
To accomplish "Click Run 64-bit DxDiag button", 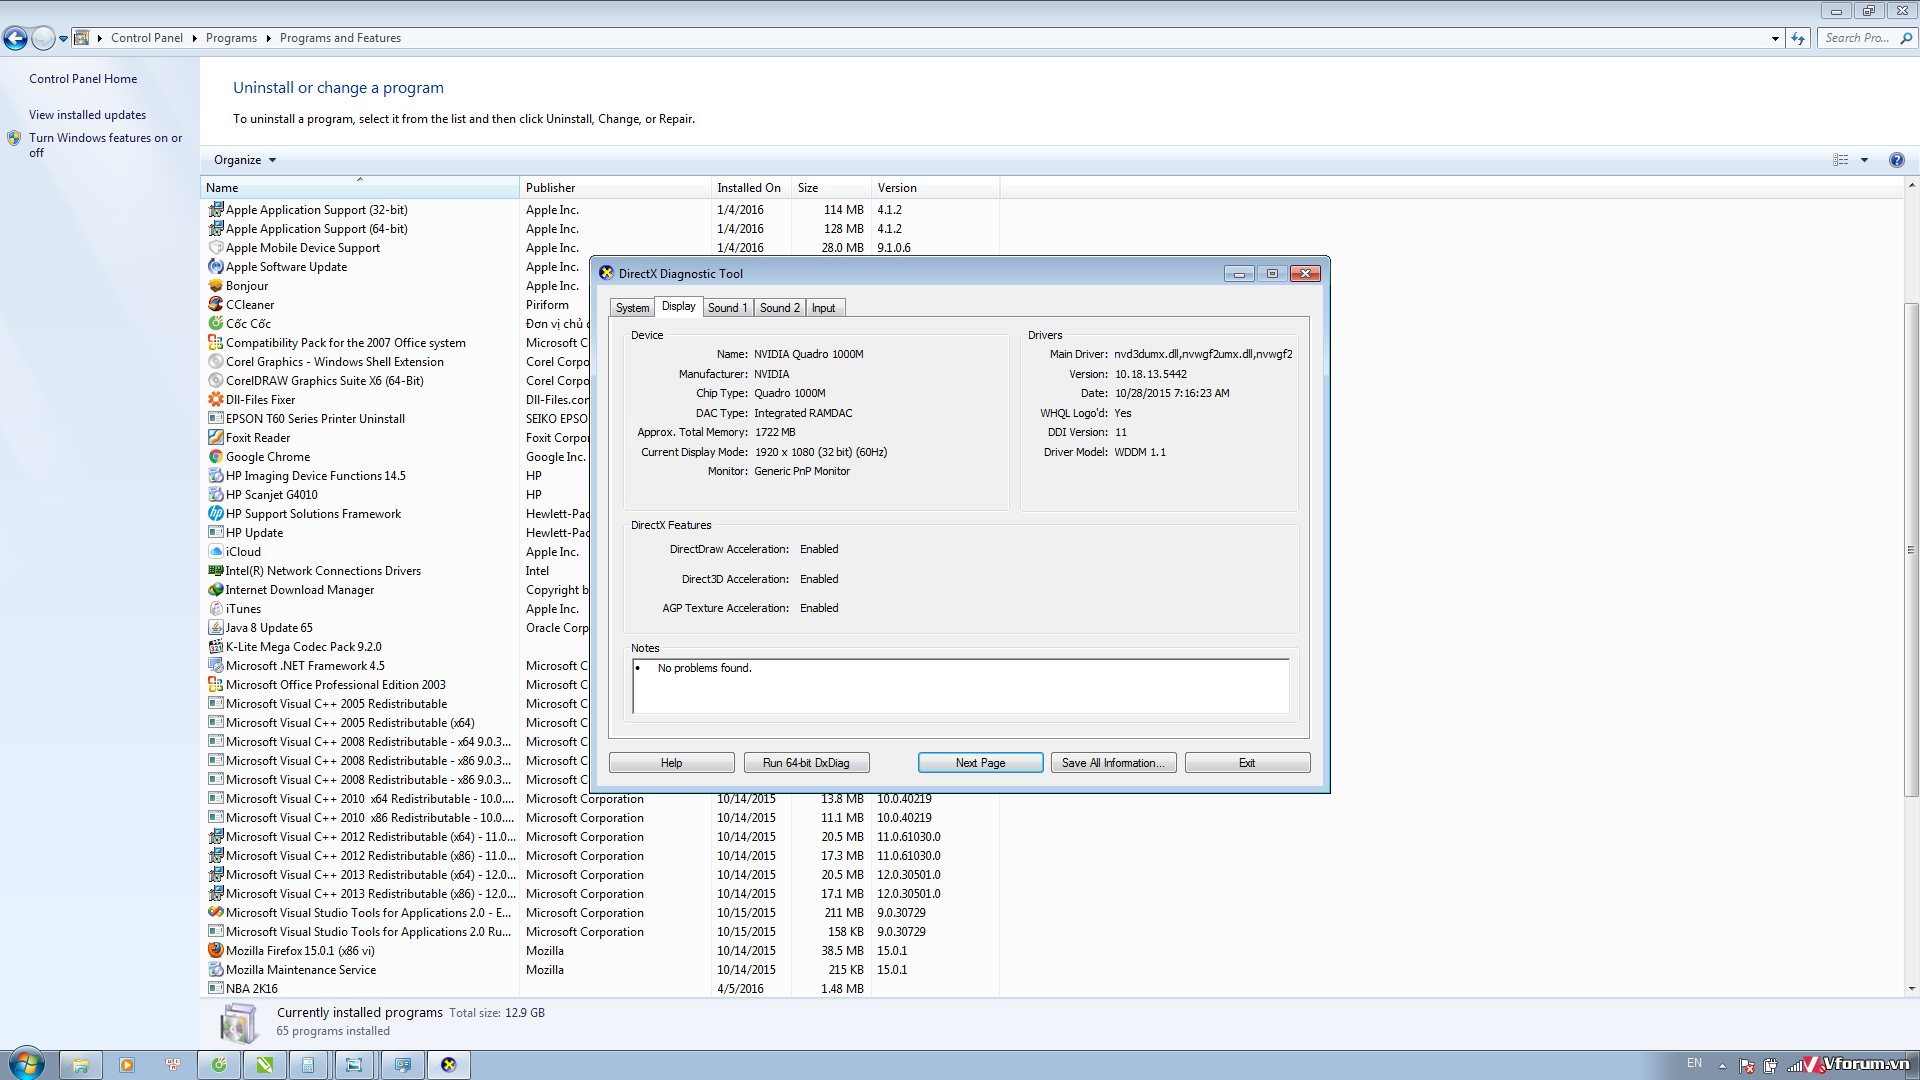I will tap(806, 763).
